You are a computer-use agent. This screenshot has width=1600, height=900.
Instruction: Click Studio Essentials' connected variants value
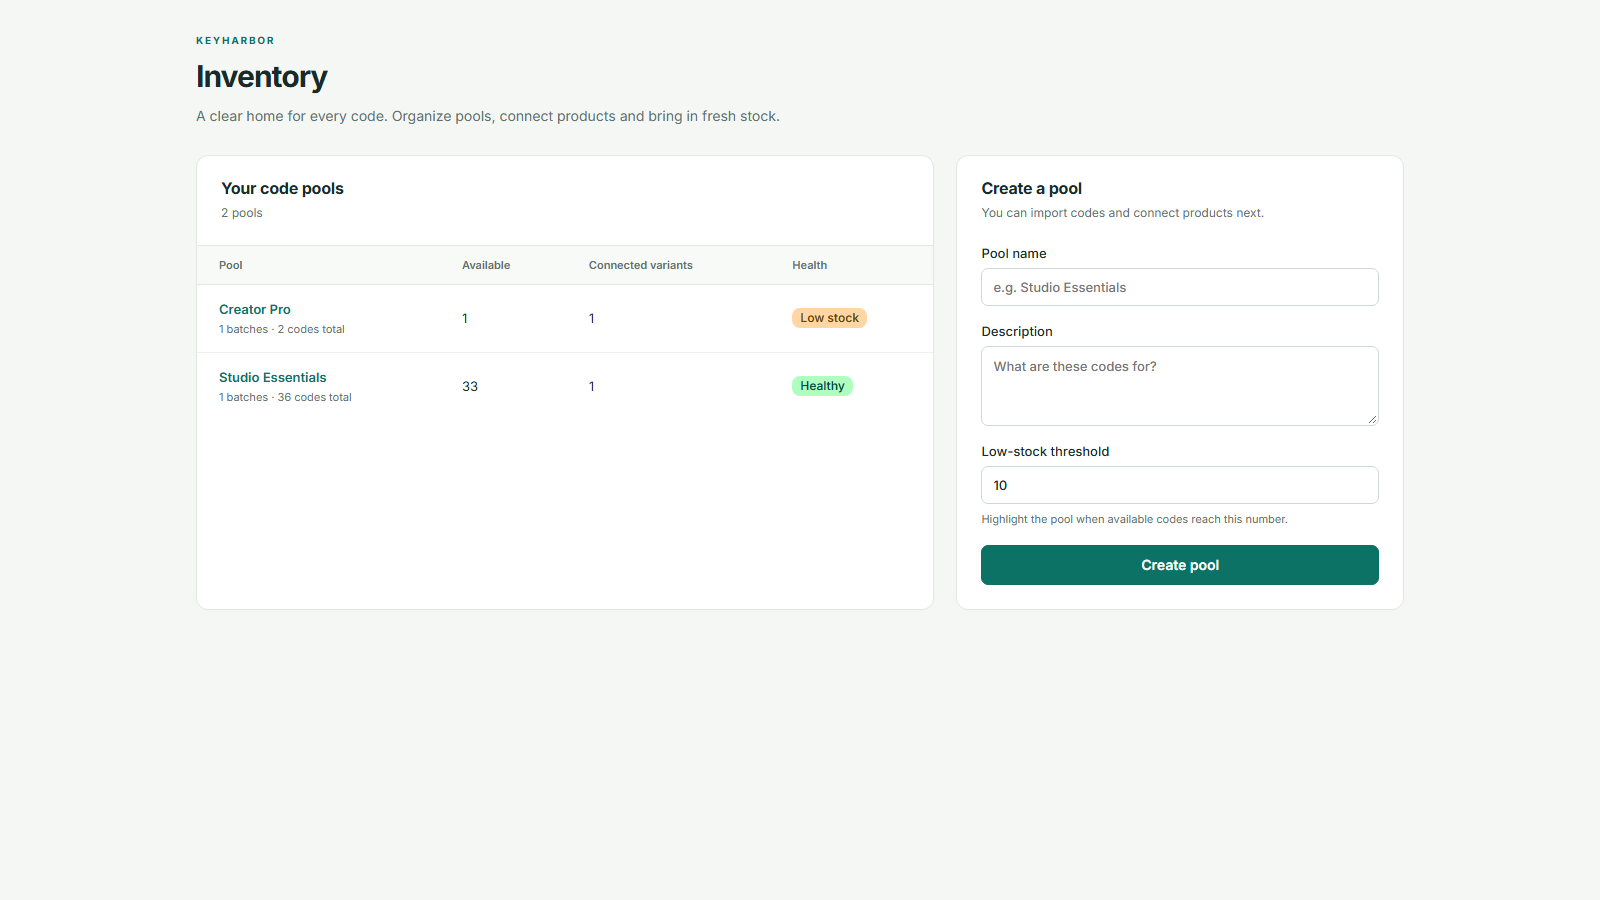[592, 386]
